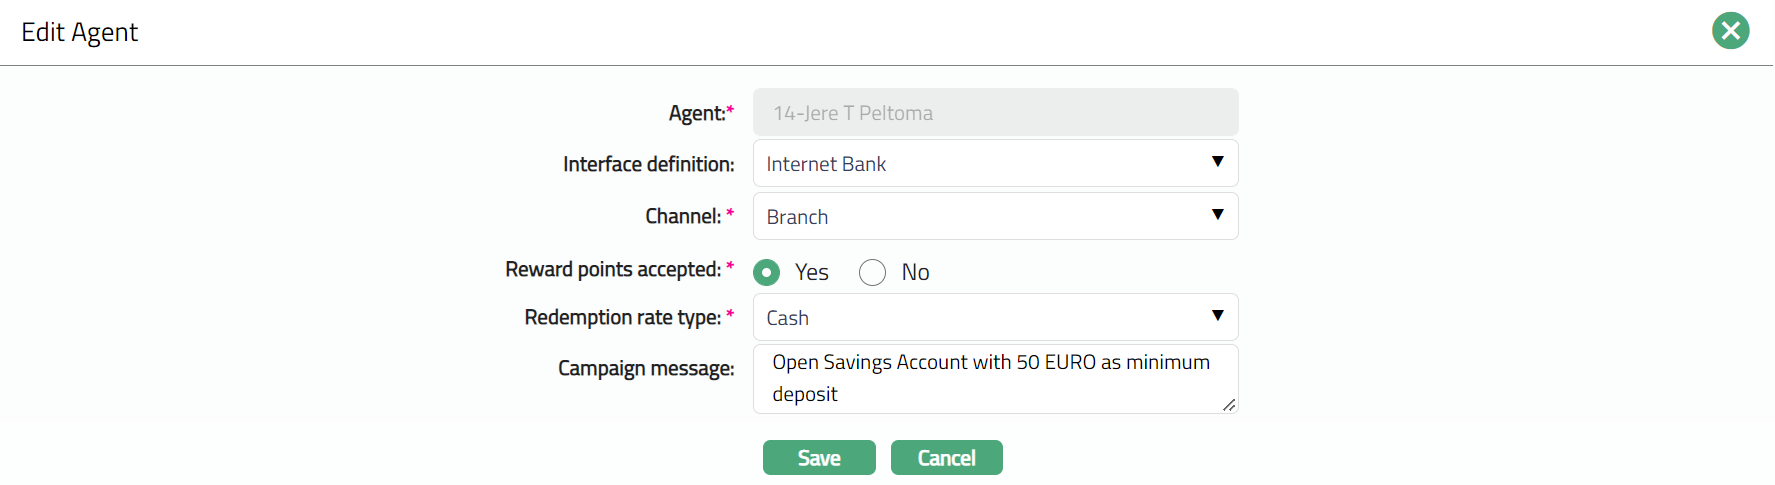Click the "Campaign message:" label

646,368
